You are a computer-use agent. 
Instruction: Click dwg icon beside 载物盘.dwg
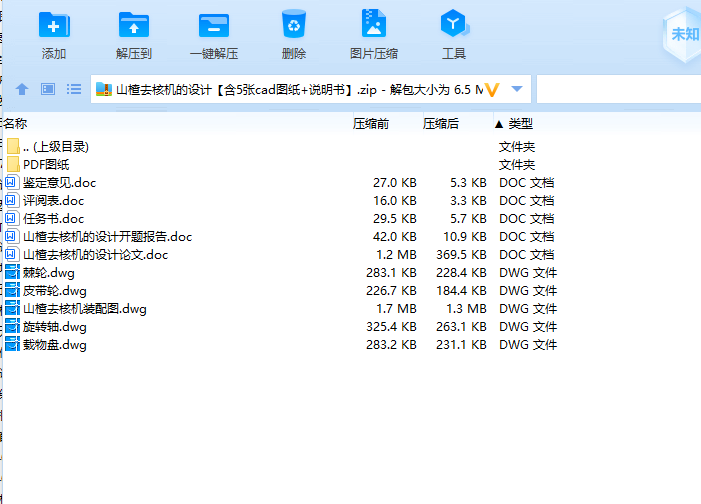[12, 344]
